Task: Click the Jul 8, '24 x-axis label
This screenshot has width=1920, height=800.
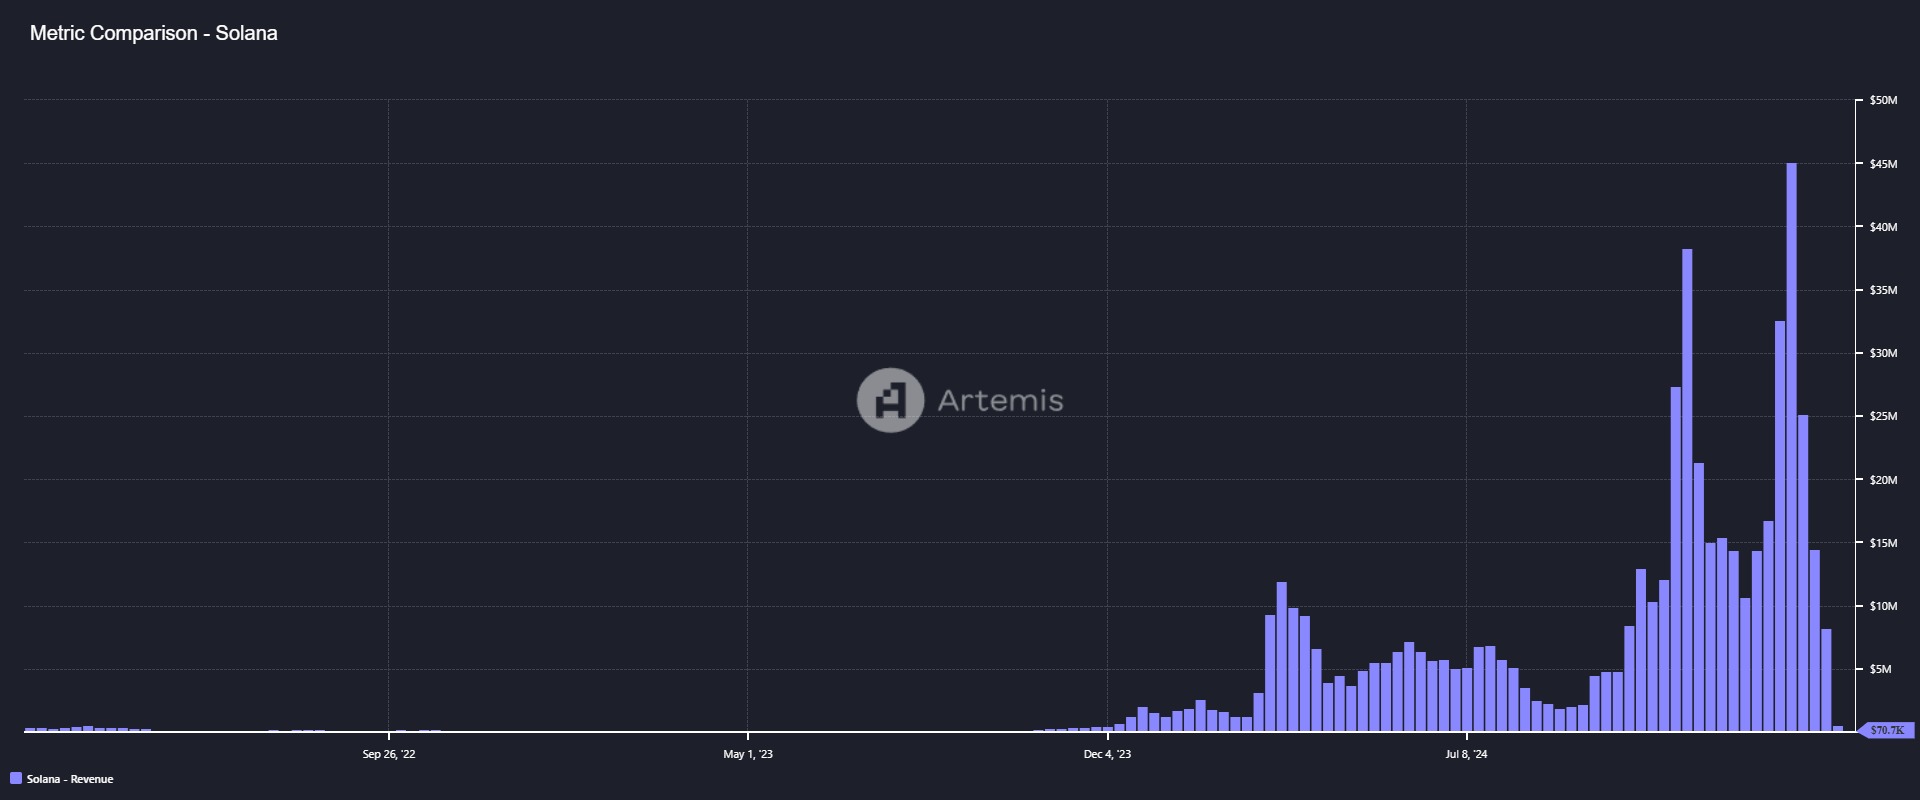Action: [1466, 754]
